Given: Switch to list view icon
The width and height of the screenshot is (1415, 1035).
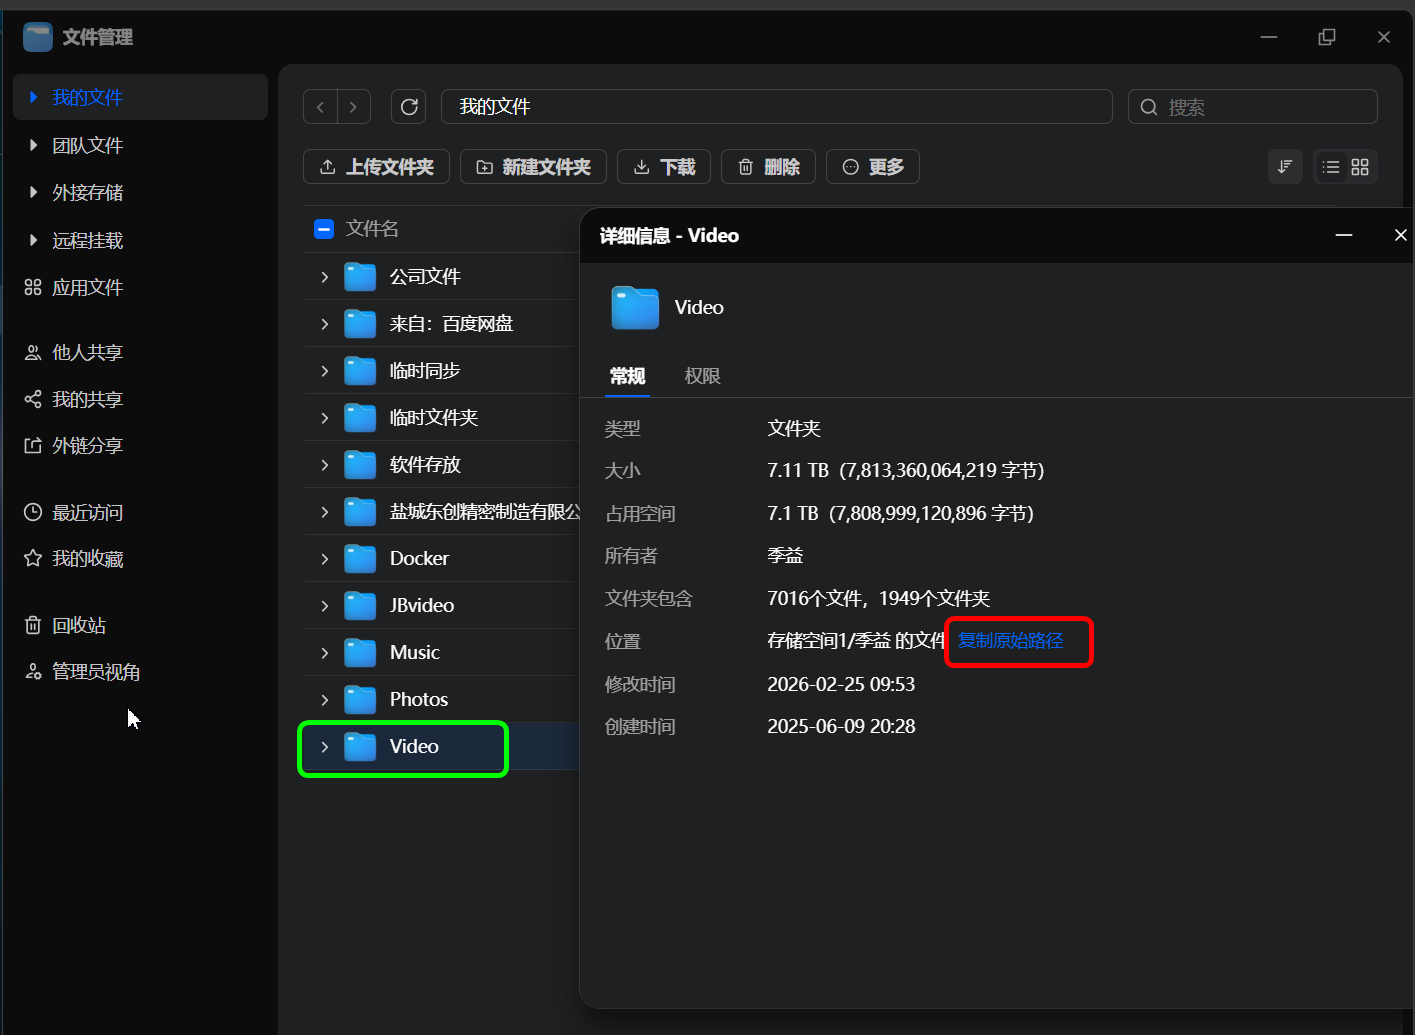Looking at the screenshot, I should tap(1330, 166).
